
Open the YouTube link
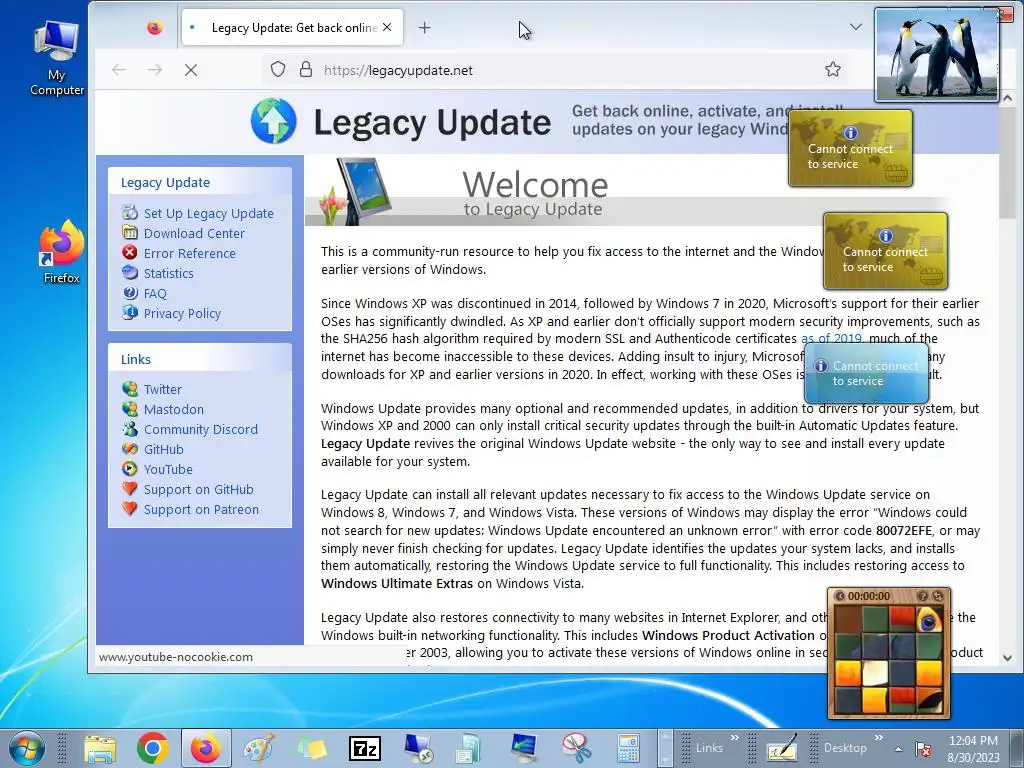(168, 470)
